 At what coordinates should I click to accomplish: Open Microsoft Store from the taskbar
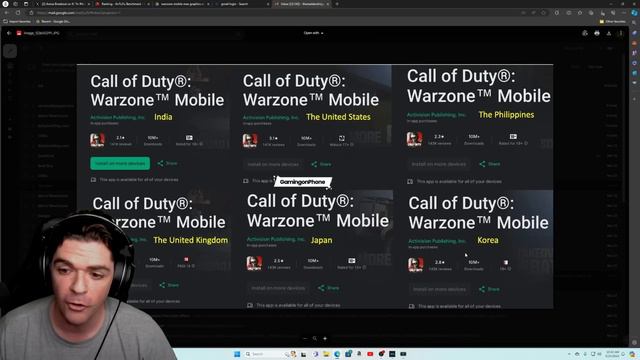pos(348,354)
